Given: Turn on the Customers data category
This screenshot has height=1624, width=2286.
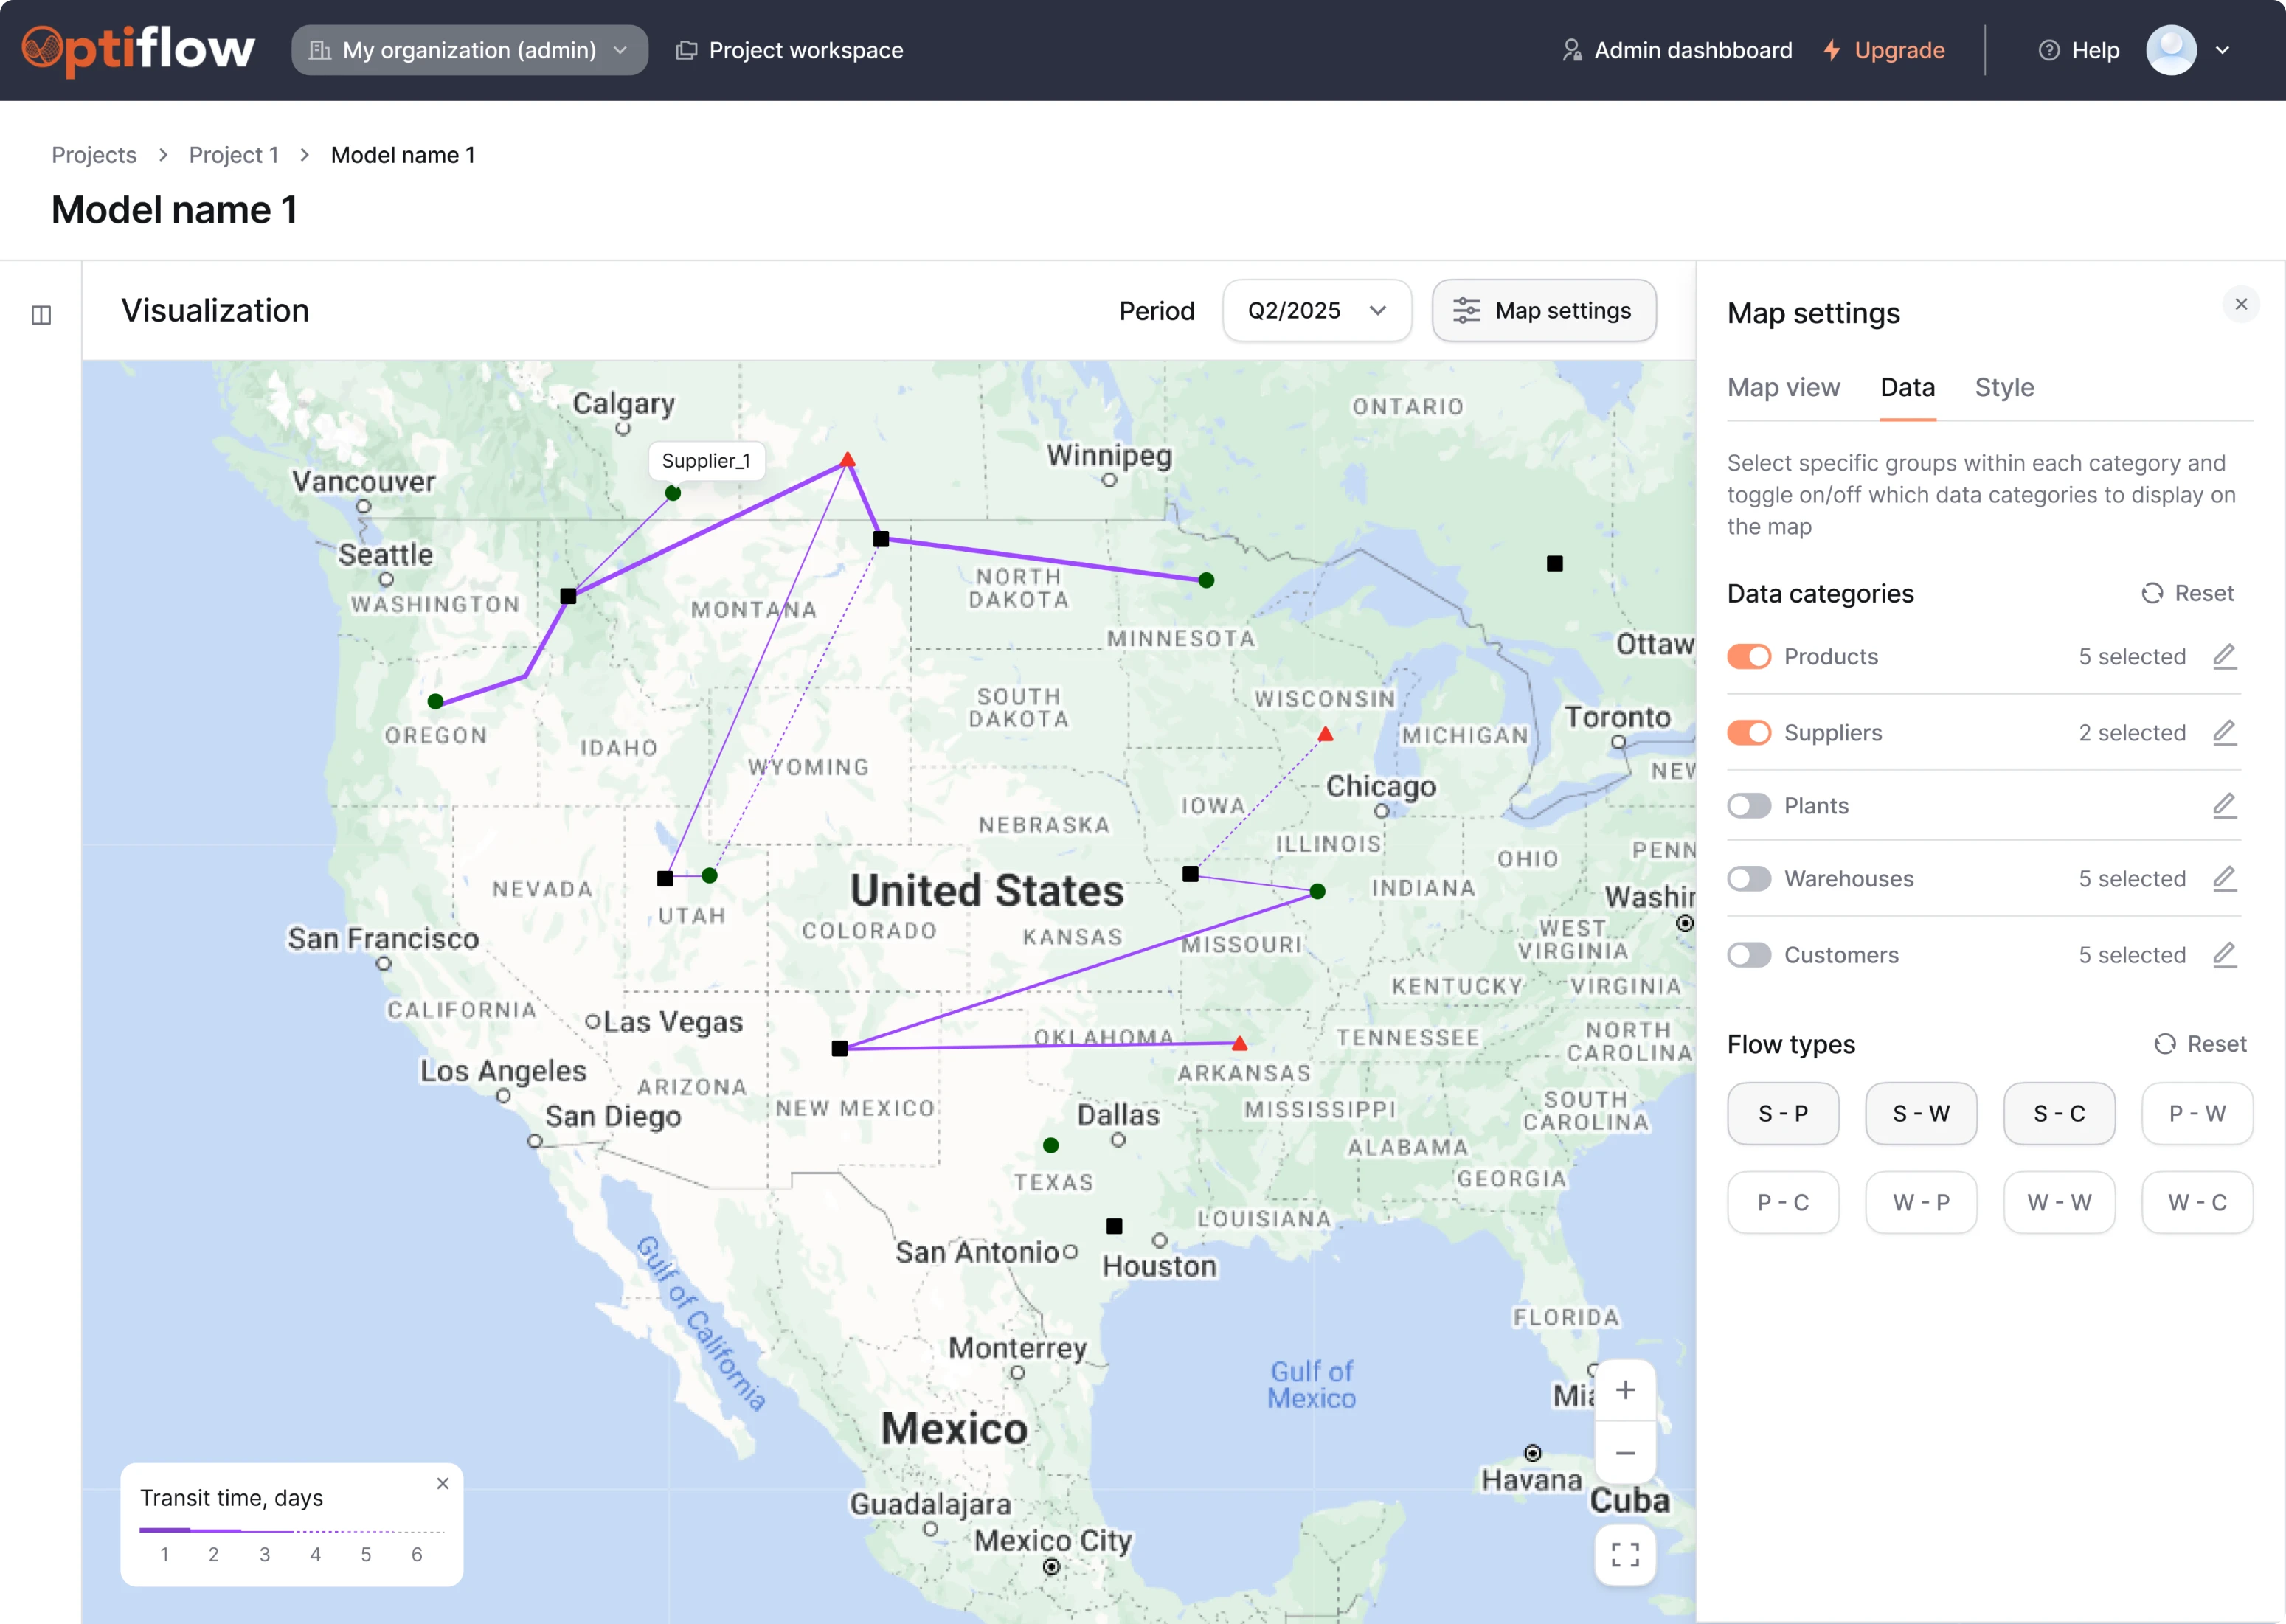Looking at the screenshot, I should coord(1749,955).
